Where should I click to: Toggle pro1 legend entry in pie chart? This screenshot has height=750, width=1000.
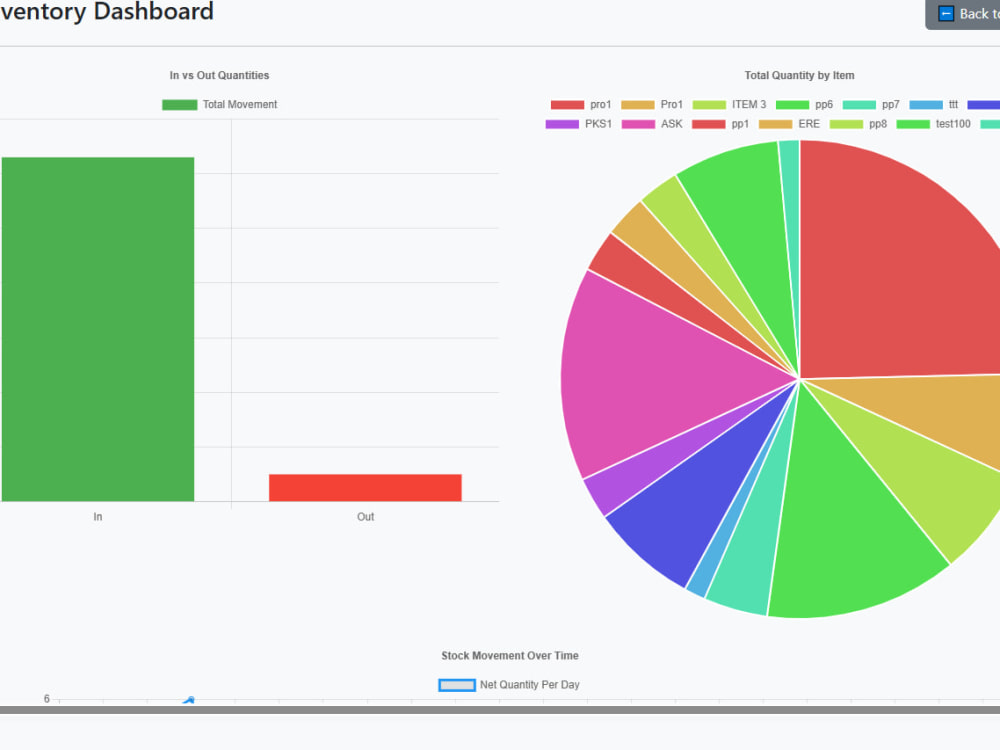tap(581, 105)
